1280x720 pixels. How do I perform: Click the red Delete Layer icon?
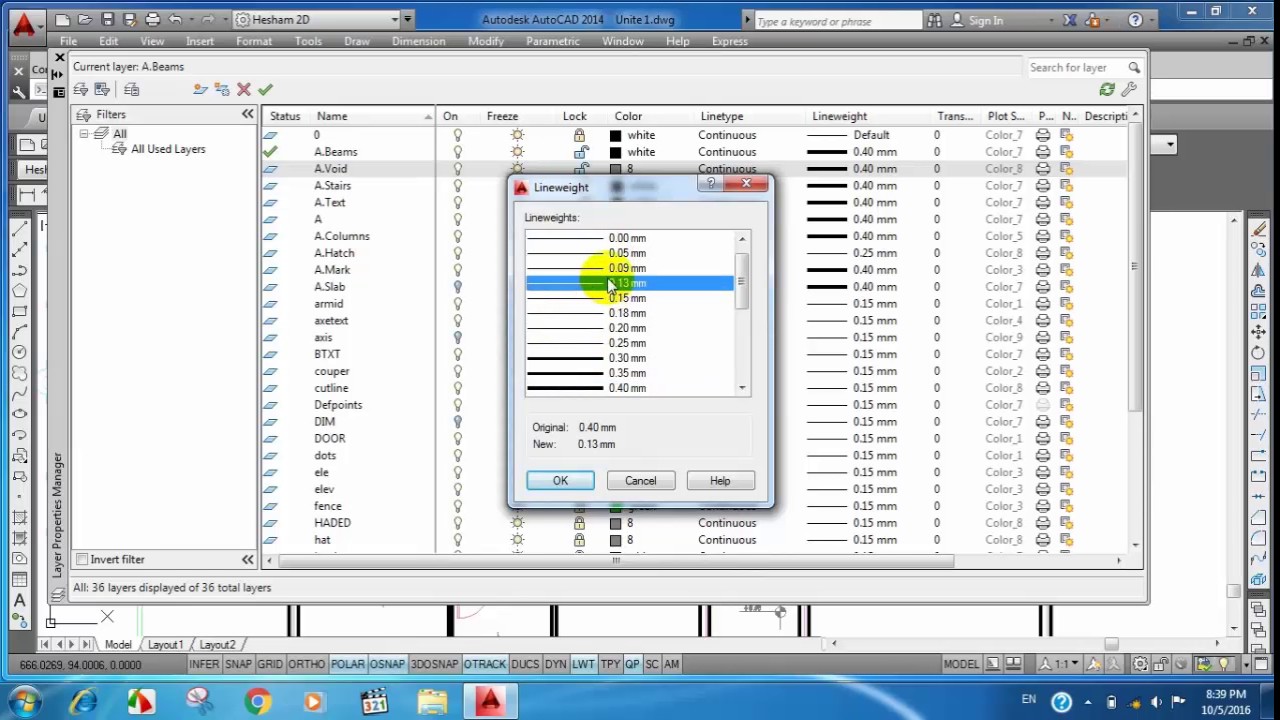(x=243, y=90)
